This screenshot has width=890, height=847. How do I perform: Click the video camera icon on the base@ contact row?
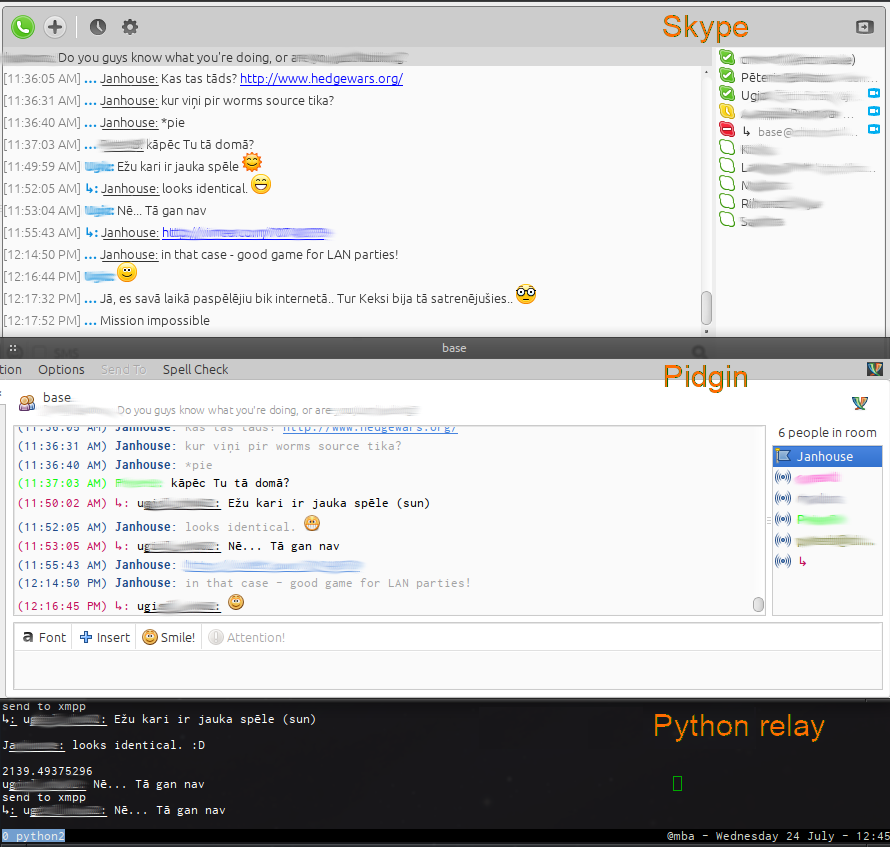(x=874, y=129)
